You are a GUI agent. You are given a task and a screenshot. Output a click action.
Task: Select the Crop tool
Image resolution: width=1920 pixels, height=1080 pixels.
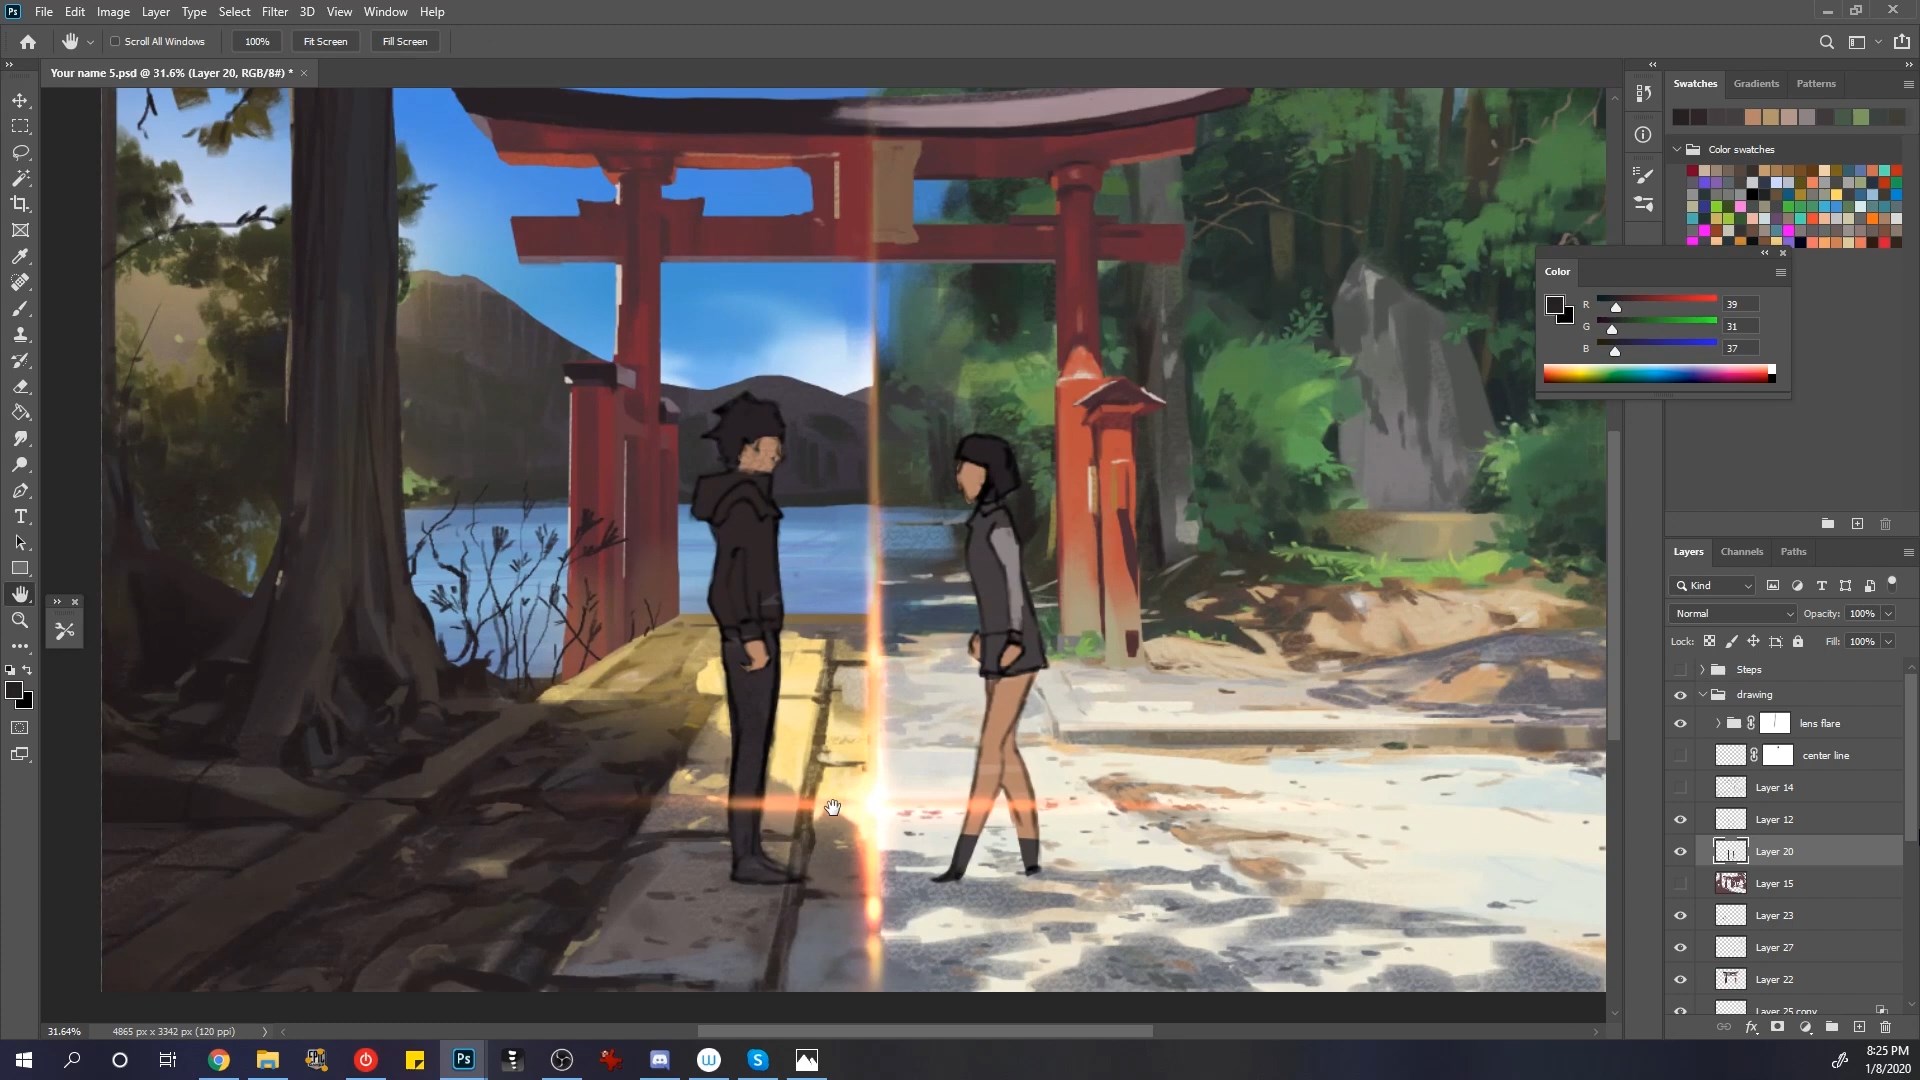20,204
